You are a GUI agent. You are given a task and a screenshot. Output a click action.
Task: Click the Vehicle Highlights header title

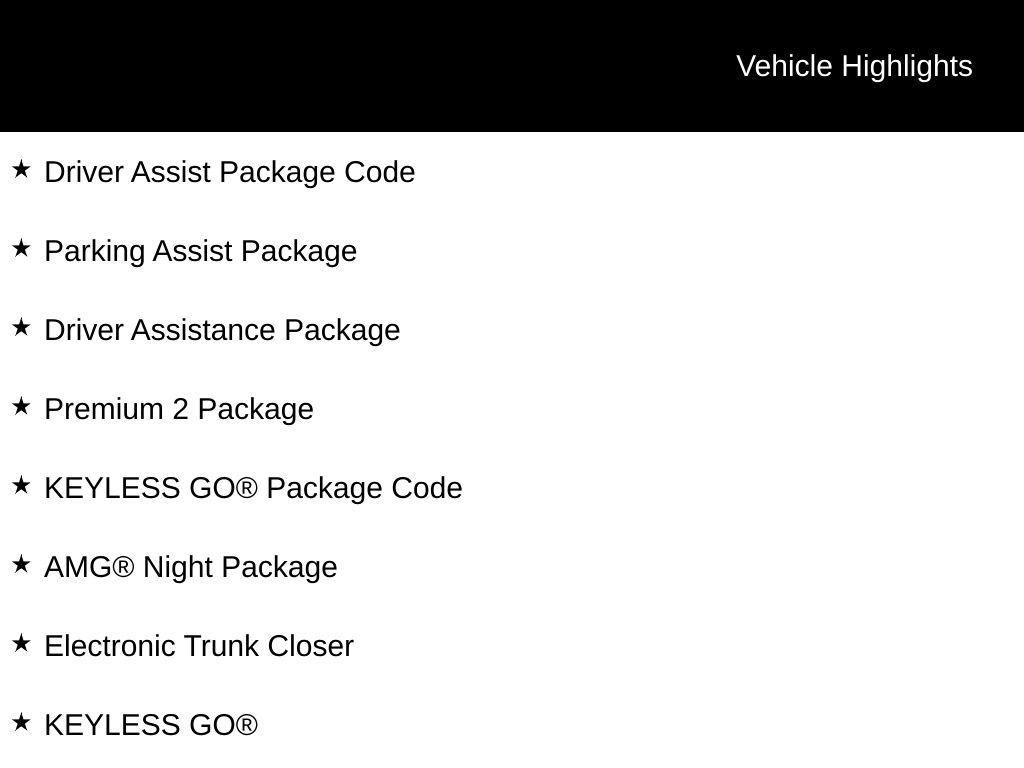854,66
